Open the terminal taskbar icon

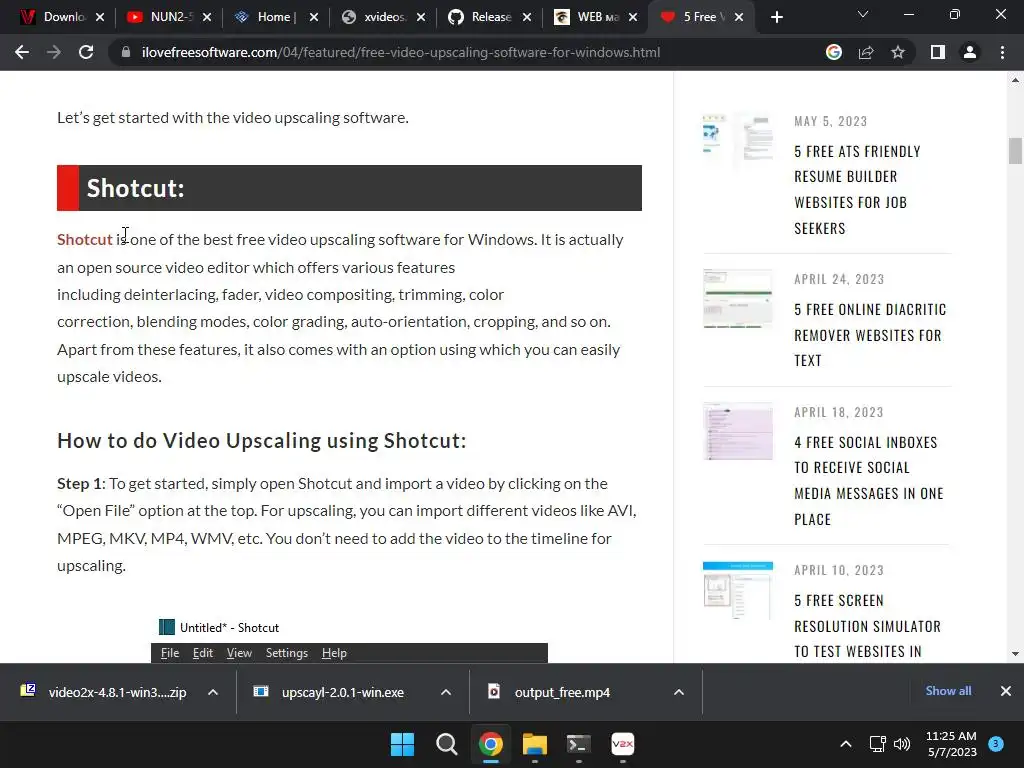pos(579,744)
